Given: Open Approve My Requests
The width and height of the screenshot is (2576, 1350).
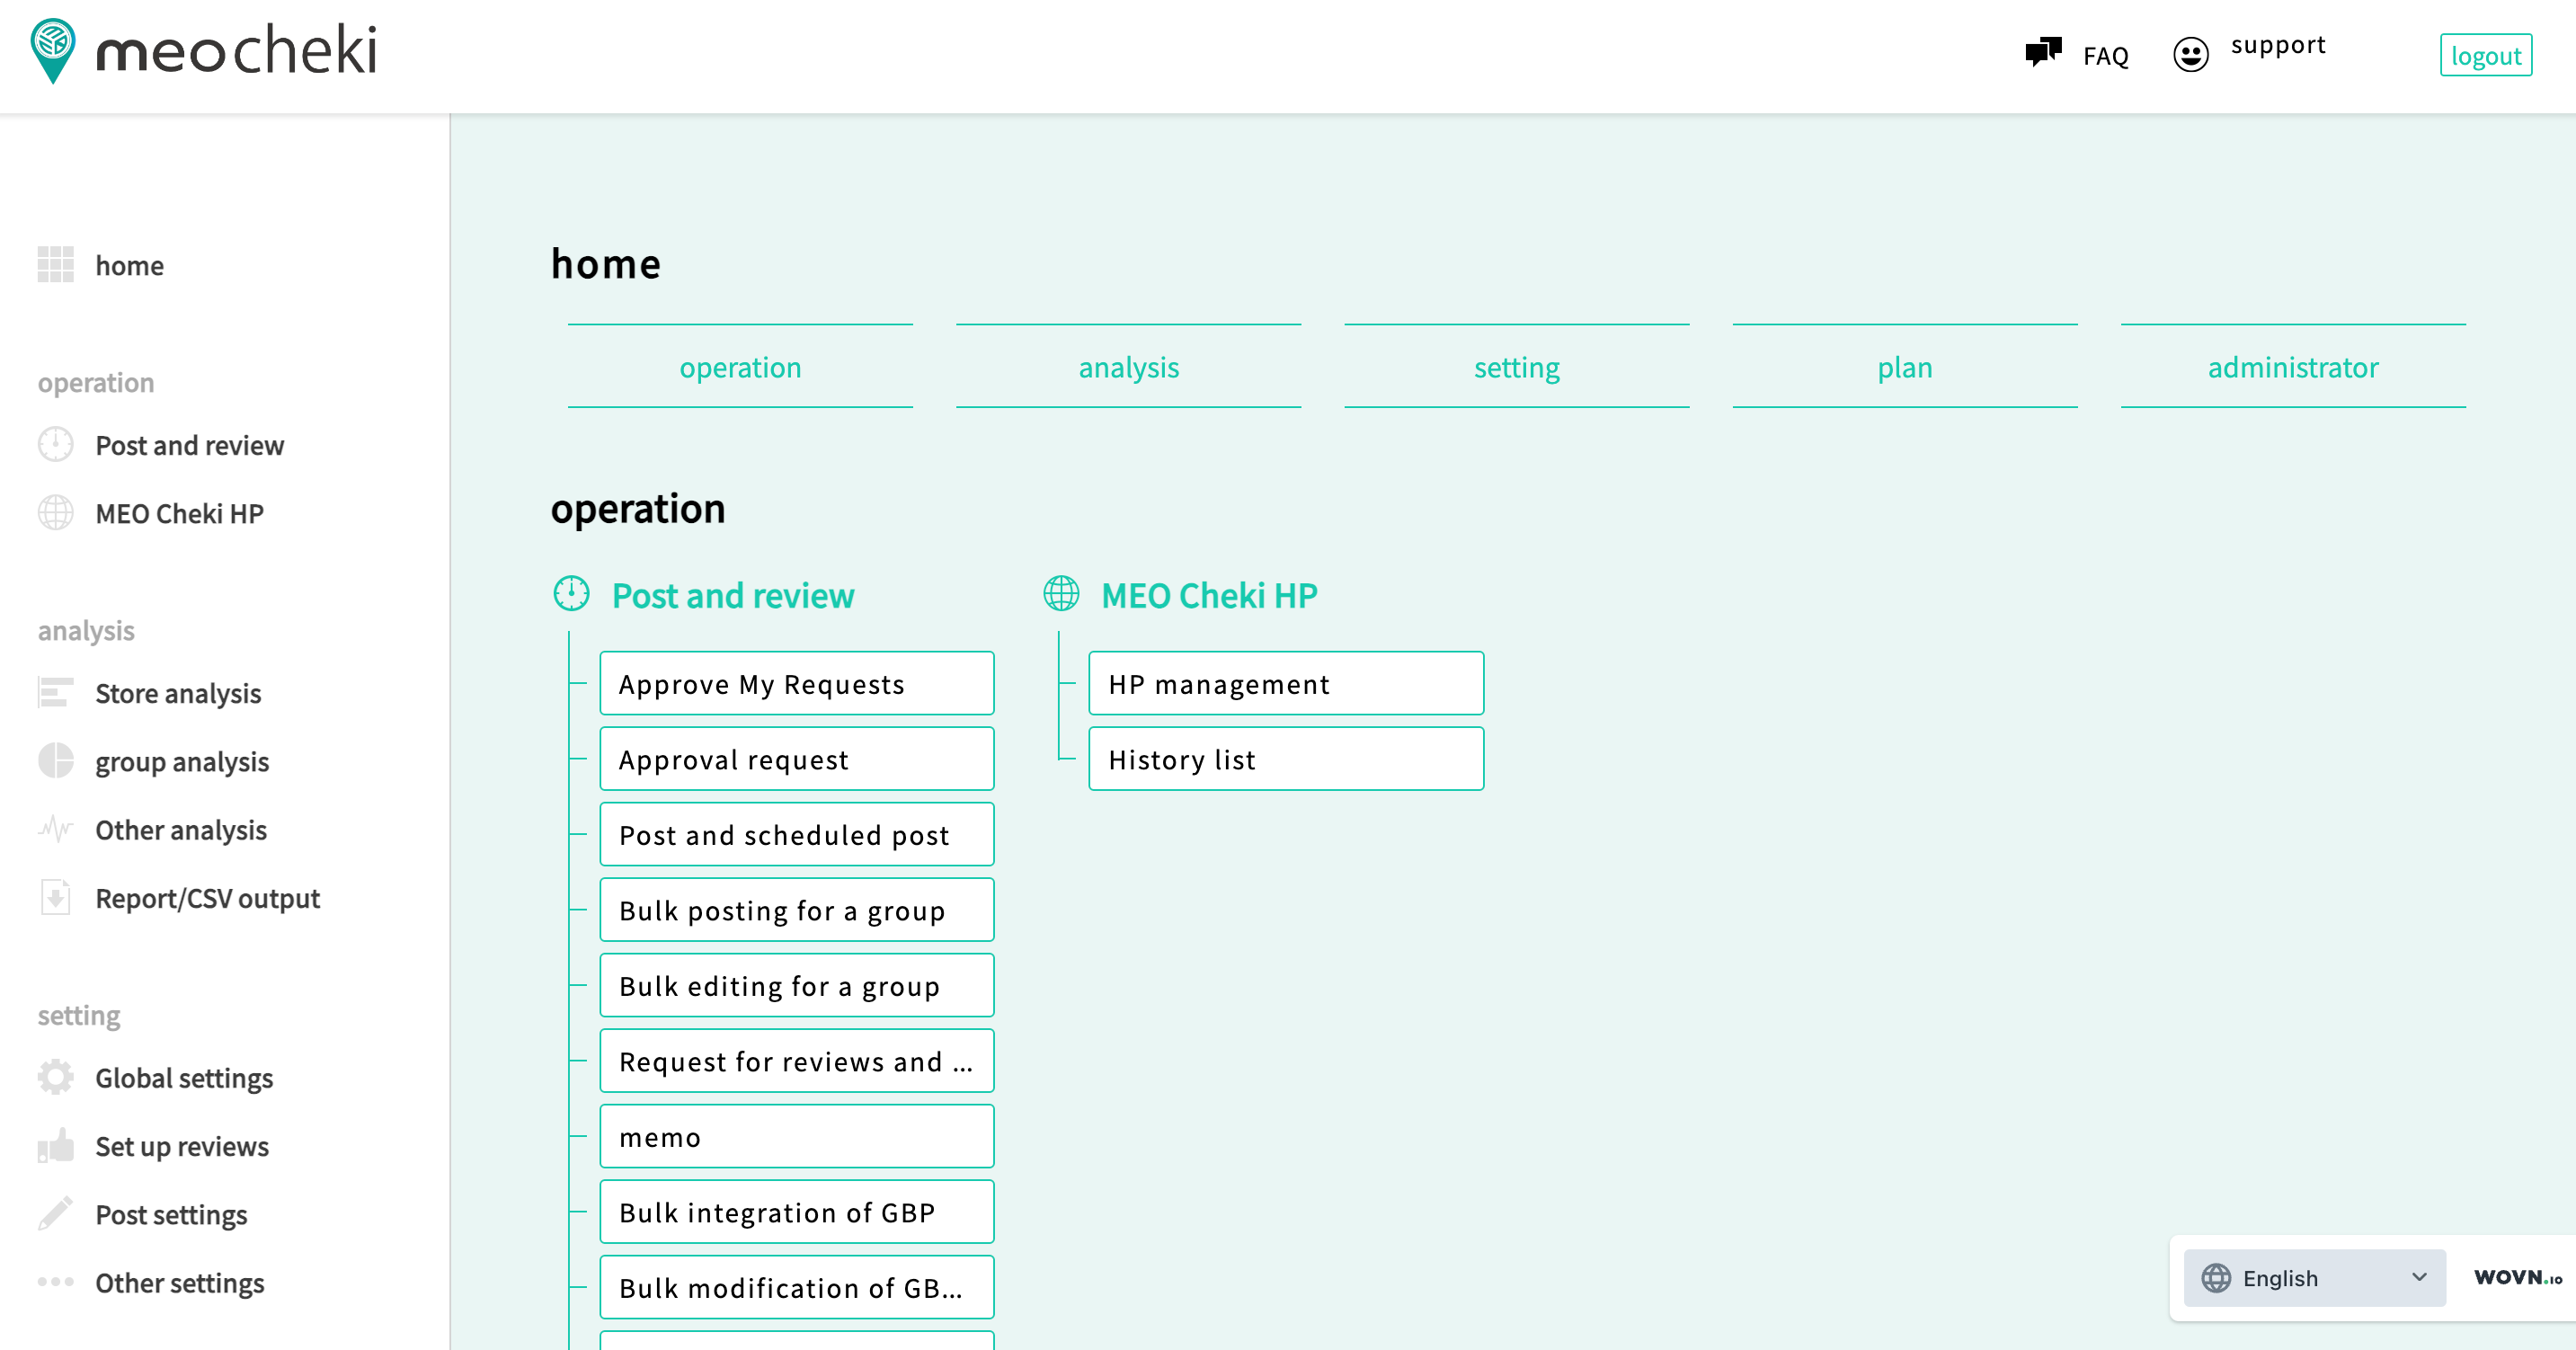Looking at the screenshot, I should pos(796,684).
